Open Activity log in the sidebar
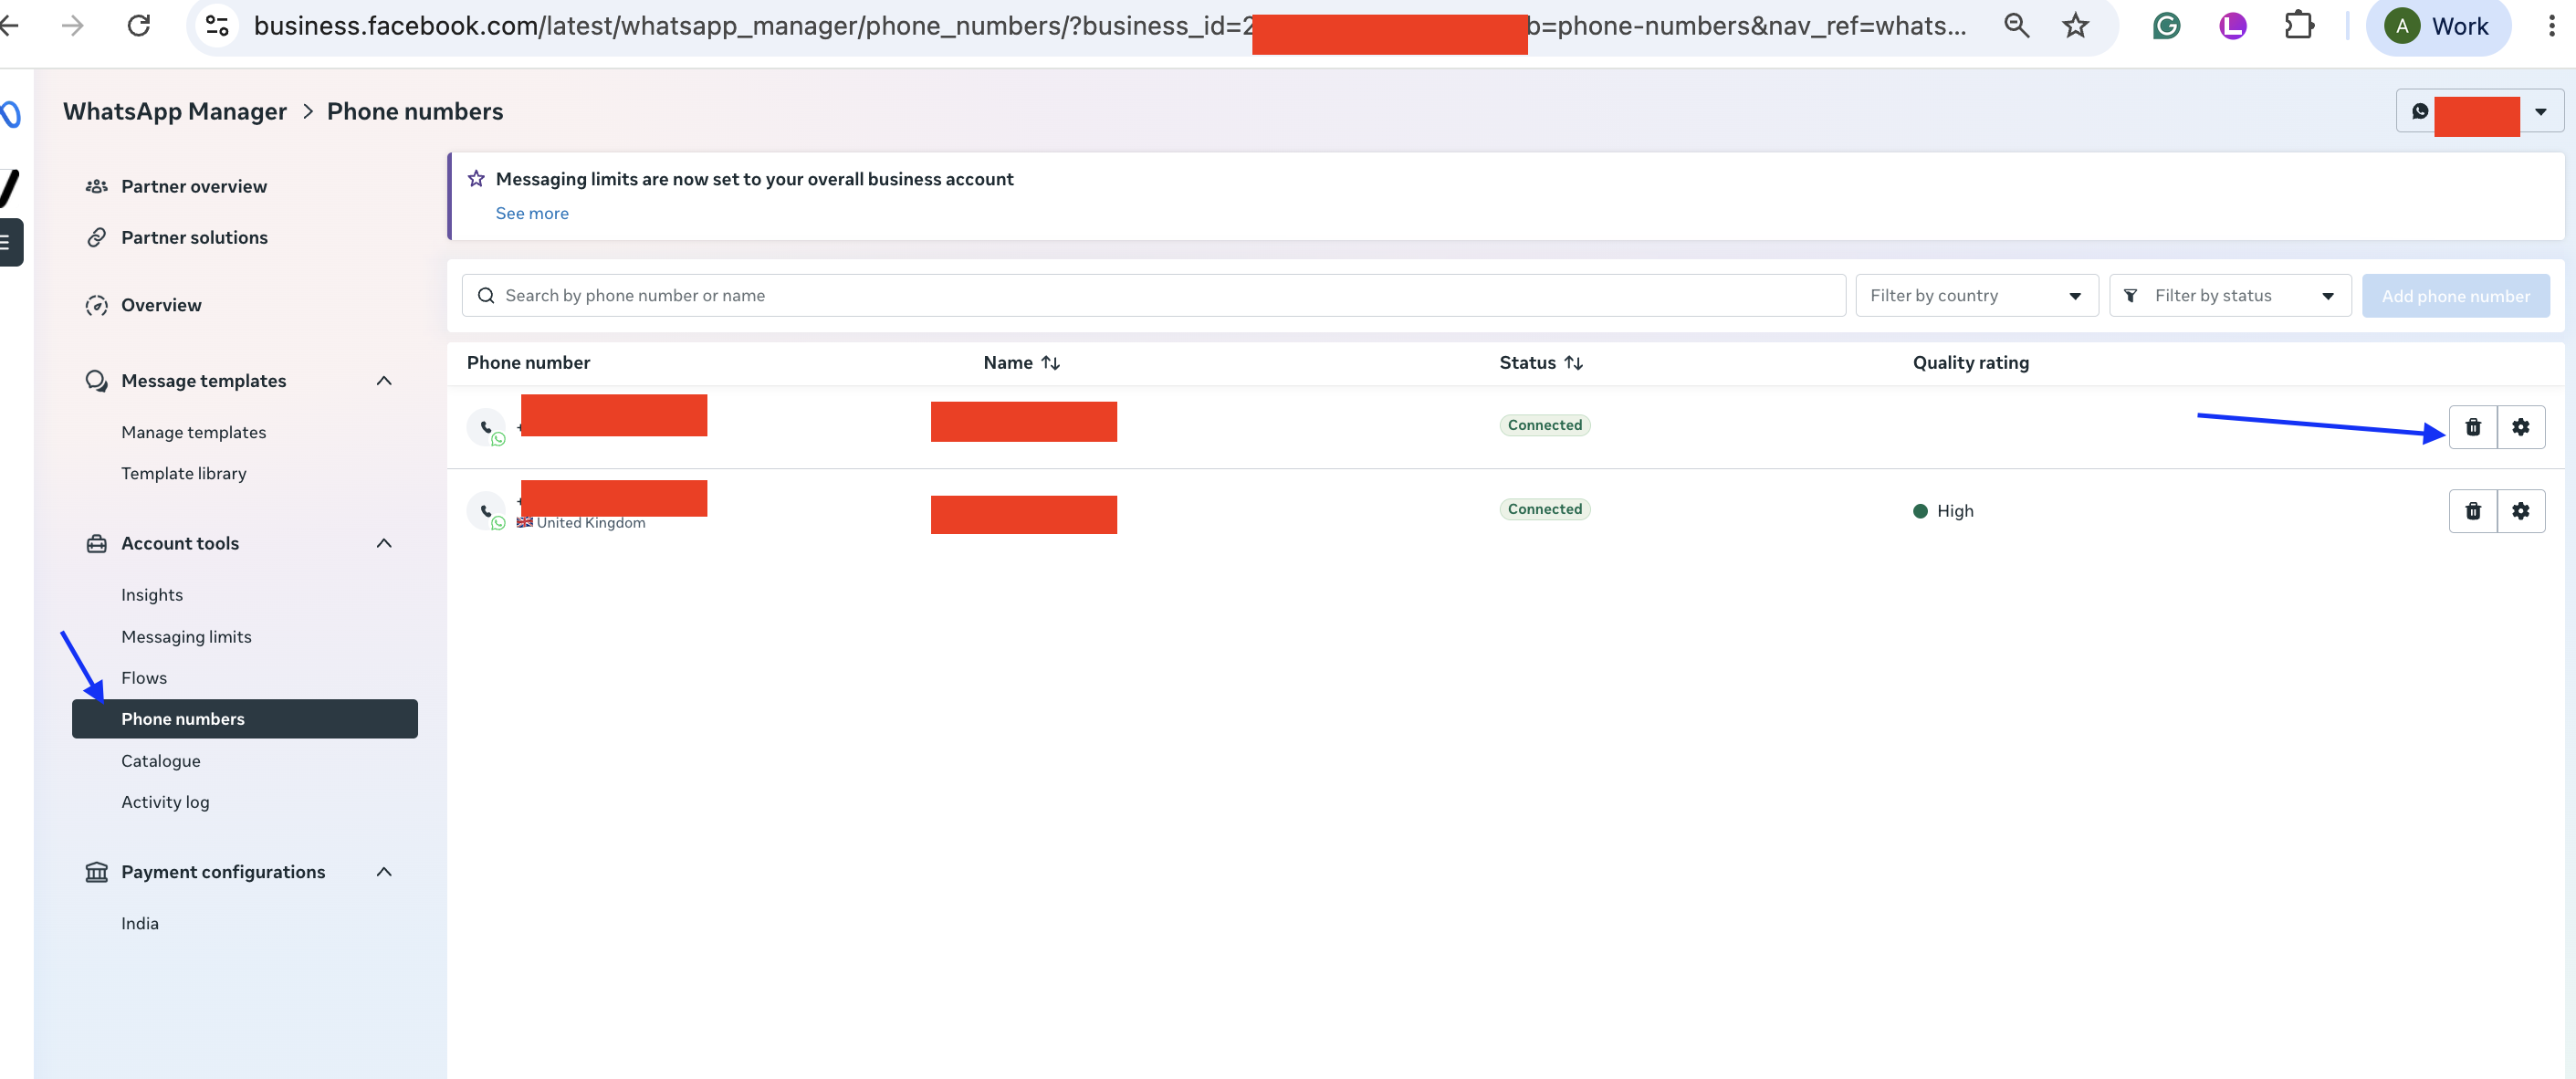Screen dimensions: 2576x1079 pyautogui.click(x=165, y=802)
